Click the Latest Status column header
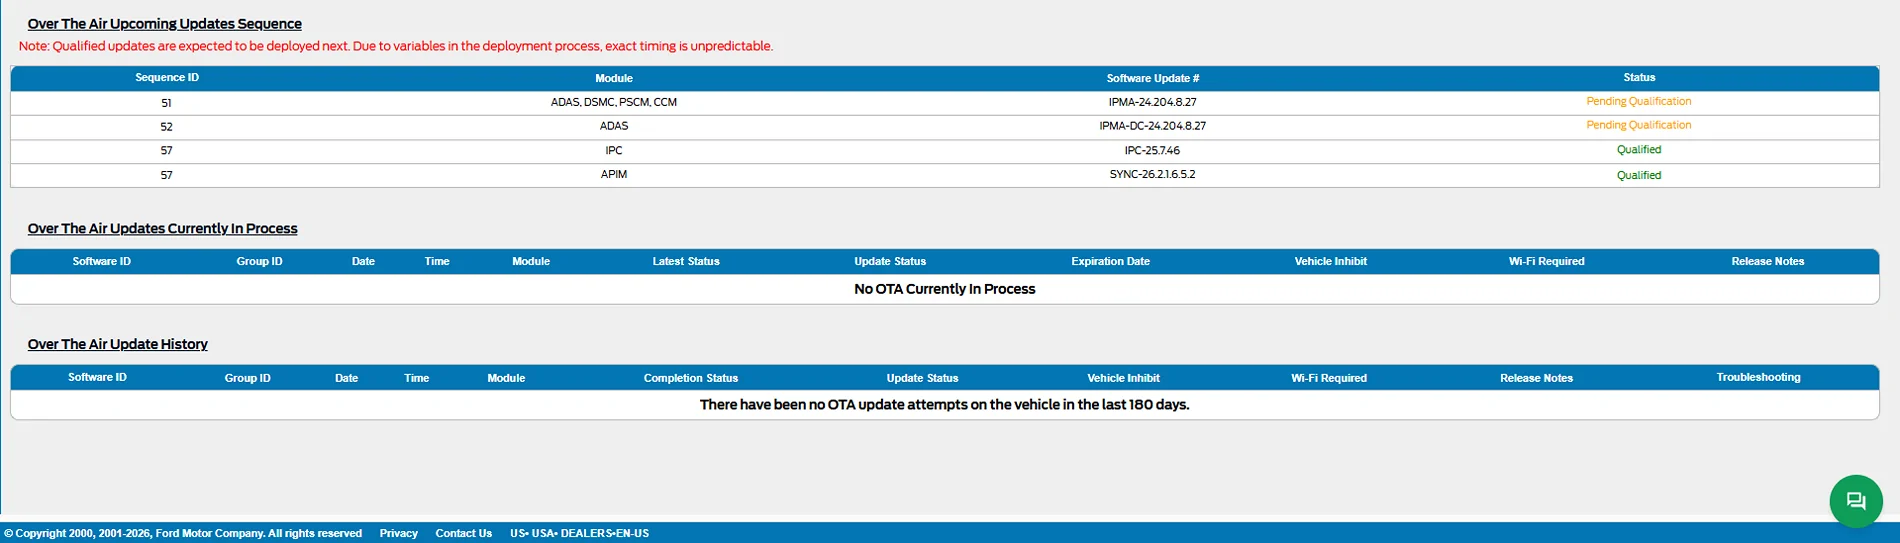 coord(686,261)
